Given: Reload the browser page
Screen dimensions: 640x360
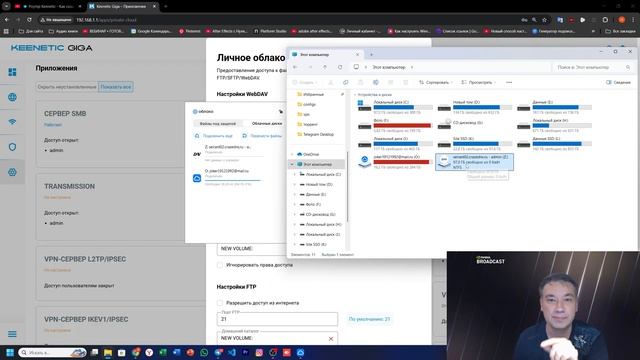Looking at the screenshot, I should (x=29, y=20).
